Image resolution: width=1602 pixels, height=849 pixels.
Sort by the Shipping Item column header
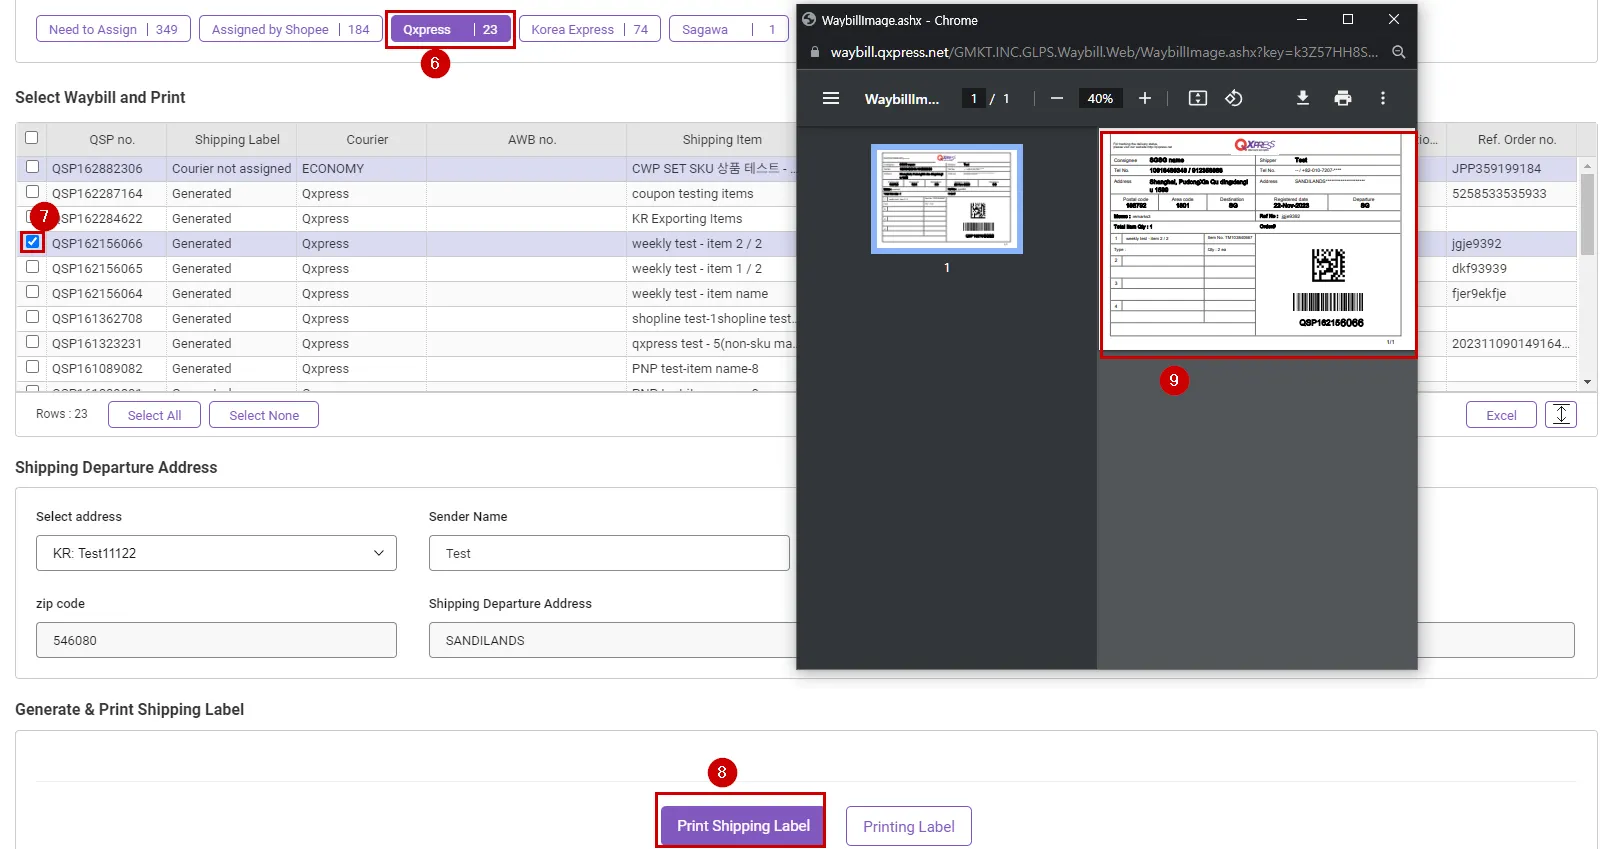tap(712, 140)
